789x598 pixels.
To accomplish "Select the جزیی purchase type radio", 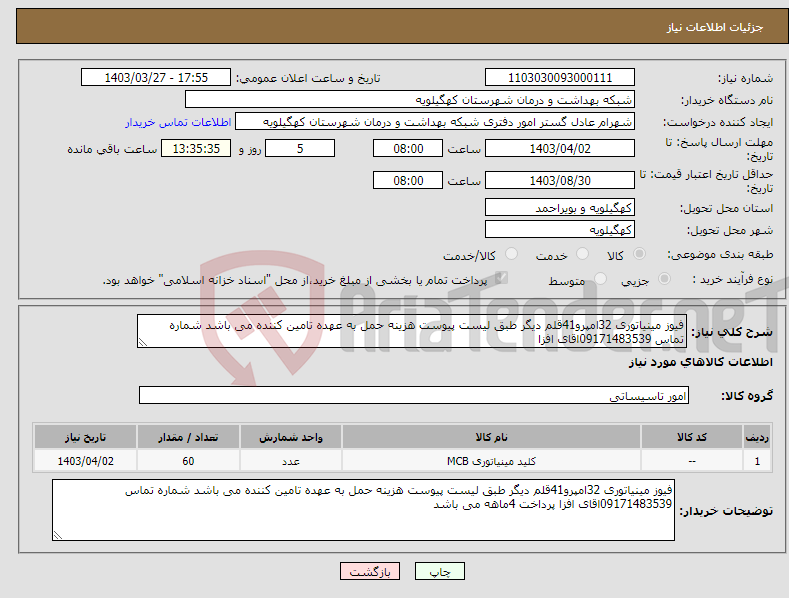I will coord(664,279).
